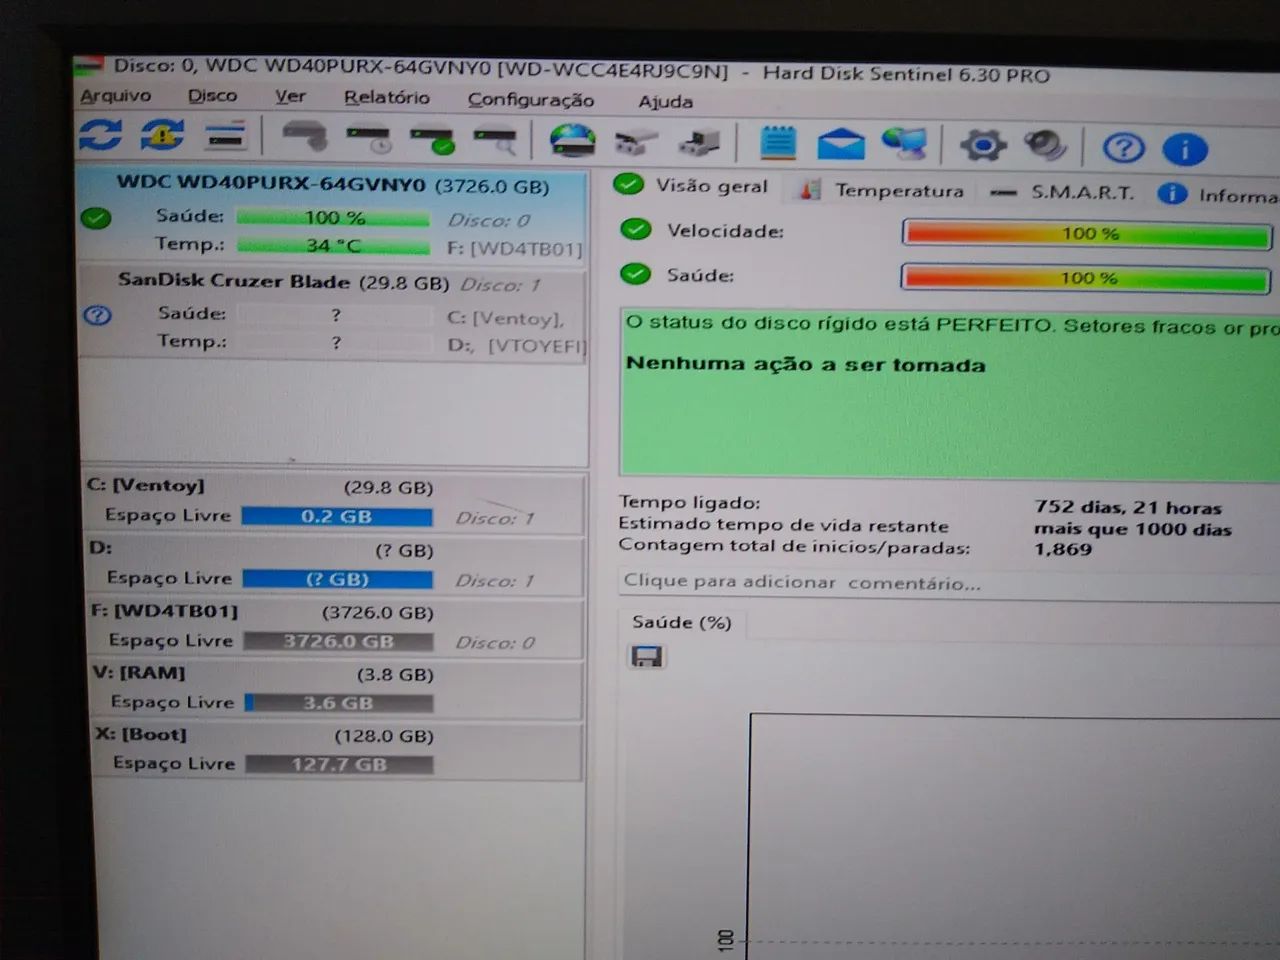Open the Arquivo menu
This screenshot has height=960, width=1280.
tap(116, 95)
